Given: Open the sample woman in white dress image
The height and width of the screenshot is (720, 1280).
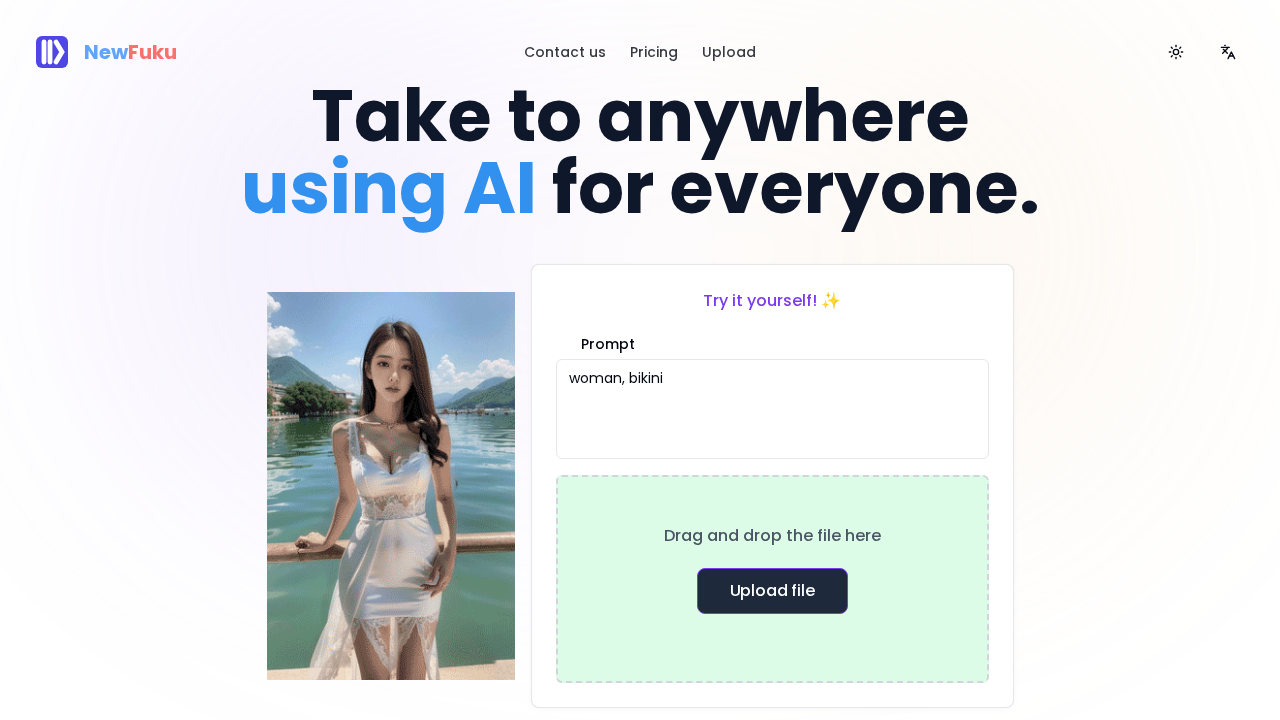Looking at the screenshot, I should 391,486.
